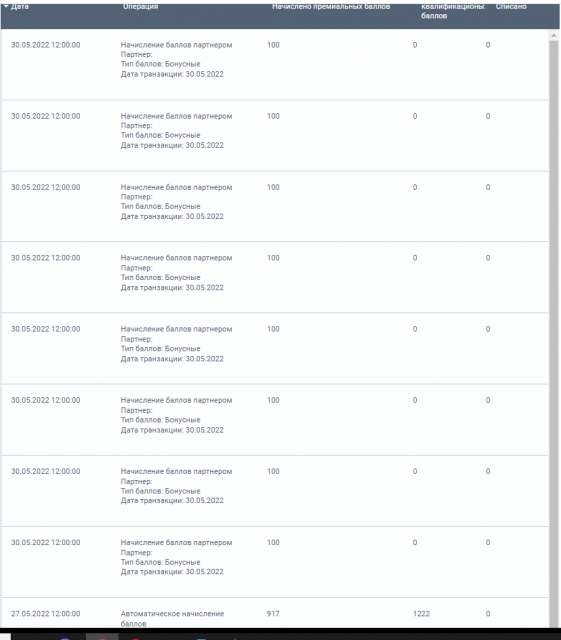The height and width of the screenshot is (640, 561).
Task: Click the 100 points value in topmost row
Action: [273, 45]
